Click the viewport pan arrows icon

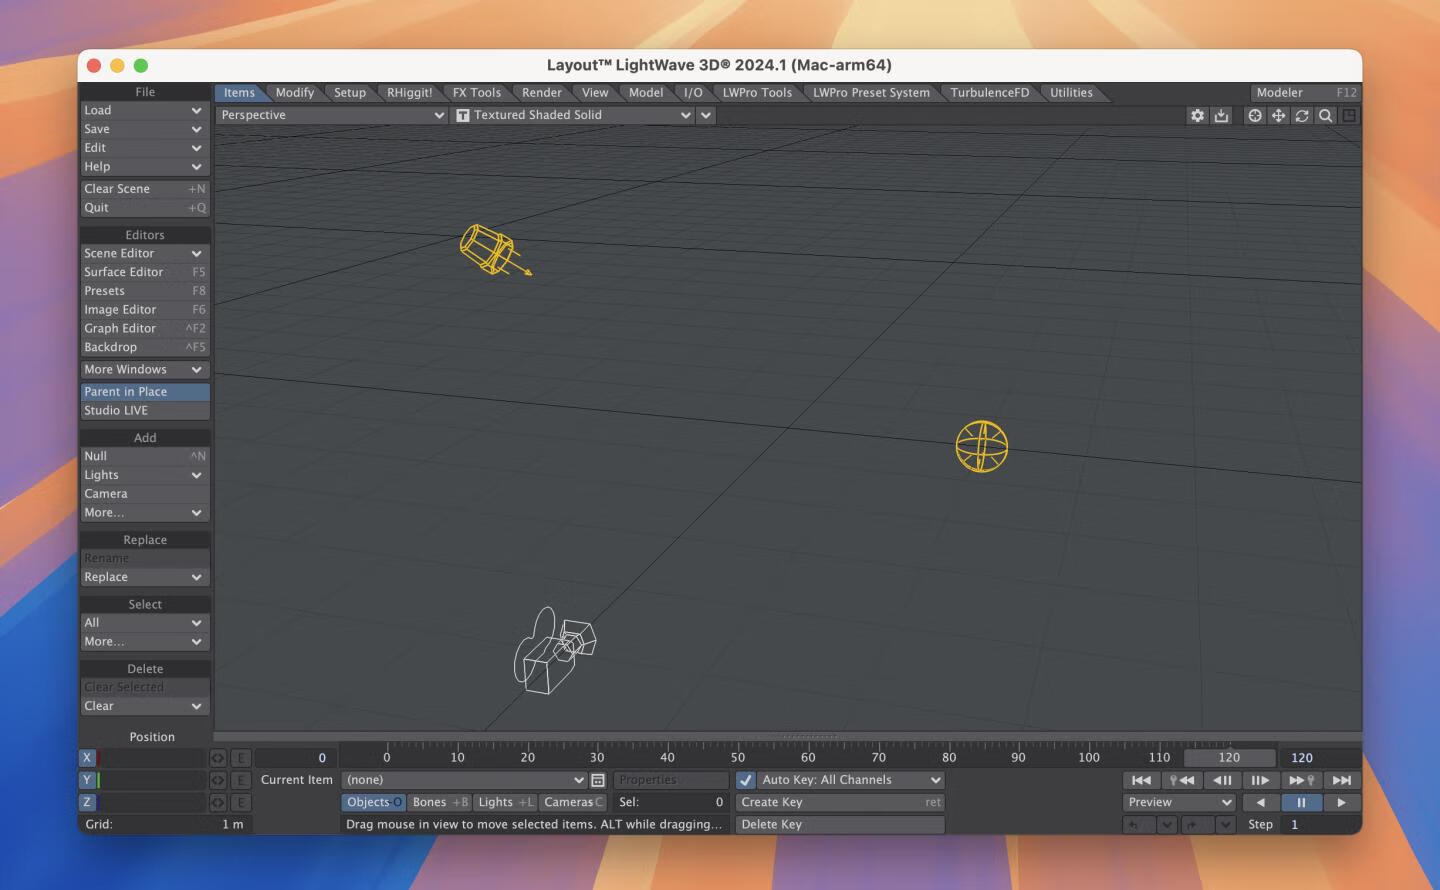[x=1278, y=115]
